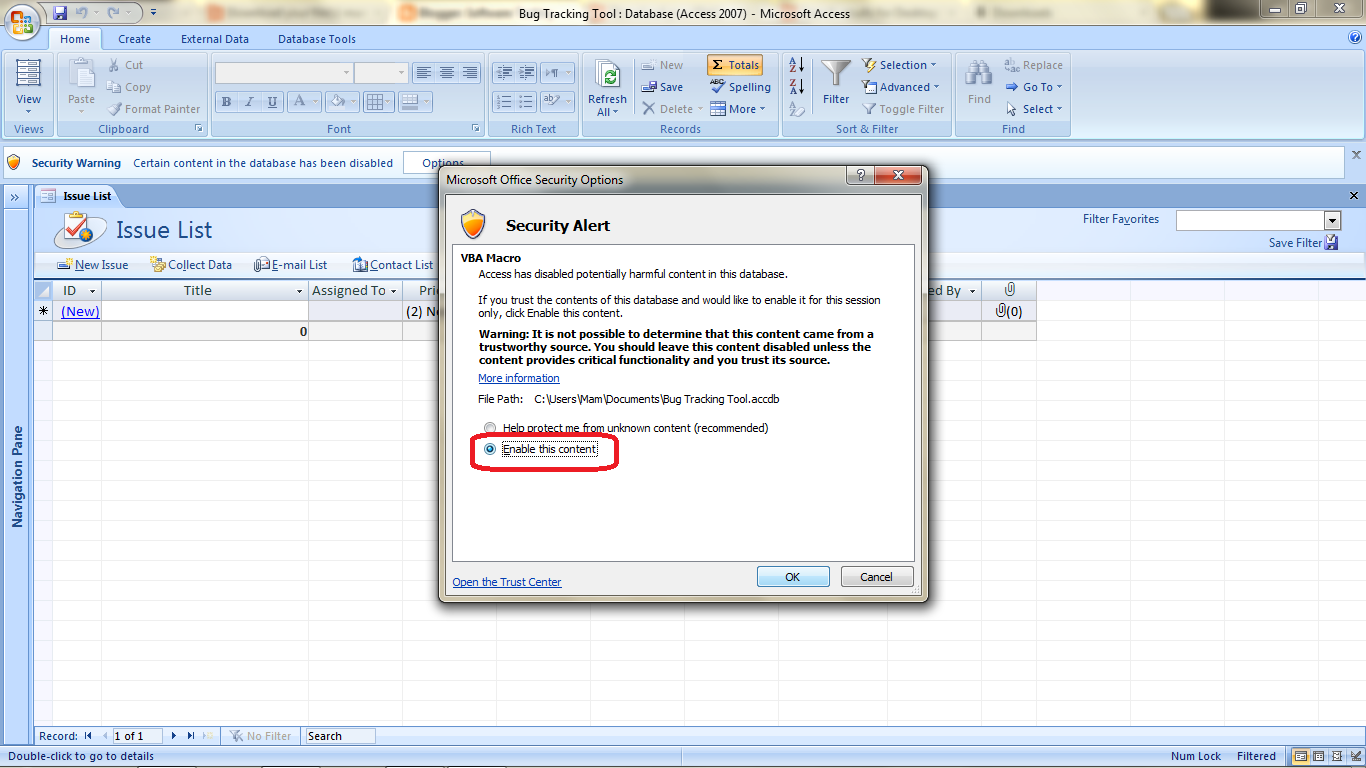Viewport: 1366px width, 768px height.
Task: Select 'Help protect me from unknown content' radio
Action: click(x=490, y=428)
